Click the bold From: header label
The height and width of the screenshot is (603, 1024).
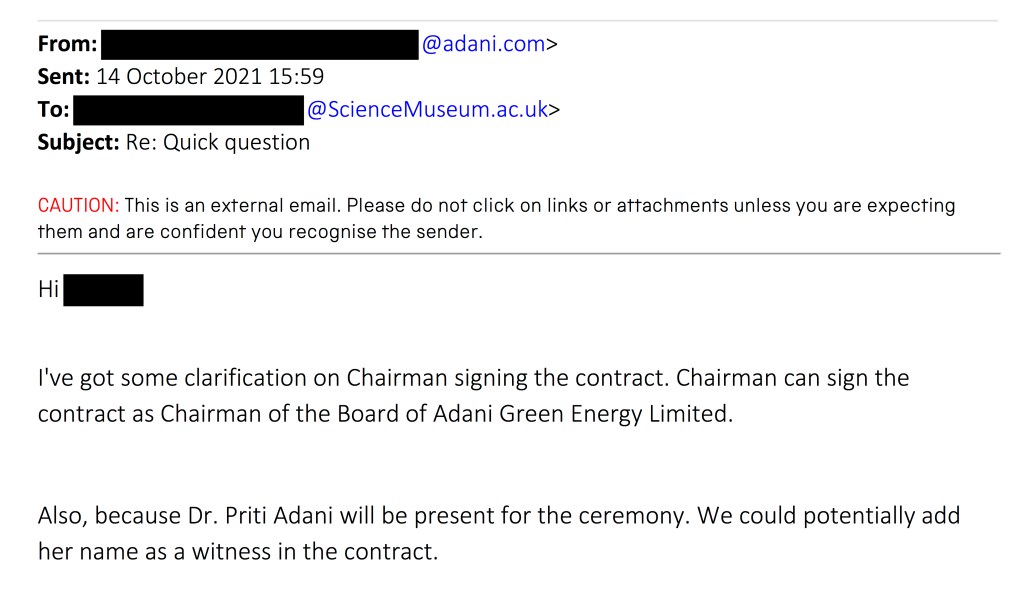coord(68,45)
